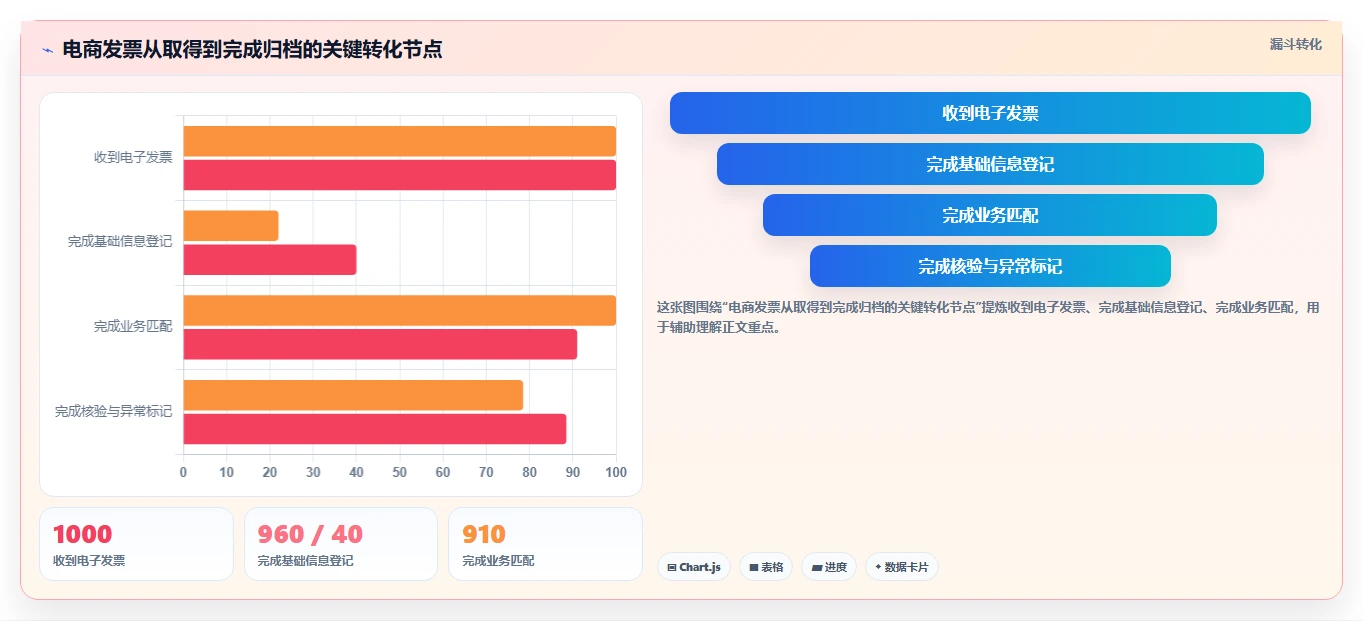Click the 完成核验与异常标记 y-axis label
The width and height of the screenshot is (1363, 621).
point(113,411)
